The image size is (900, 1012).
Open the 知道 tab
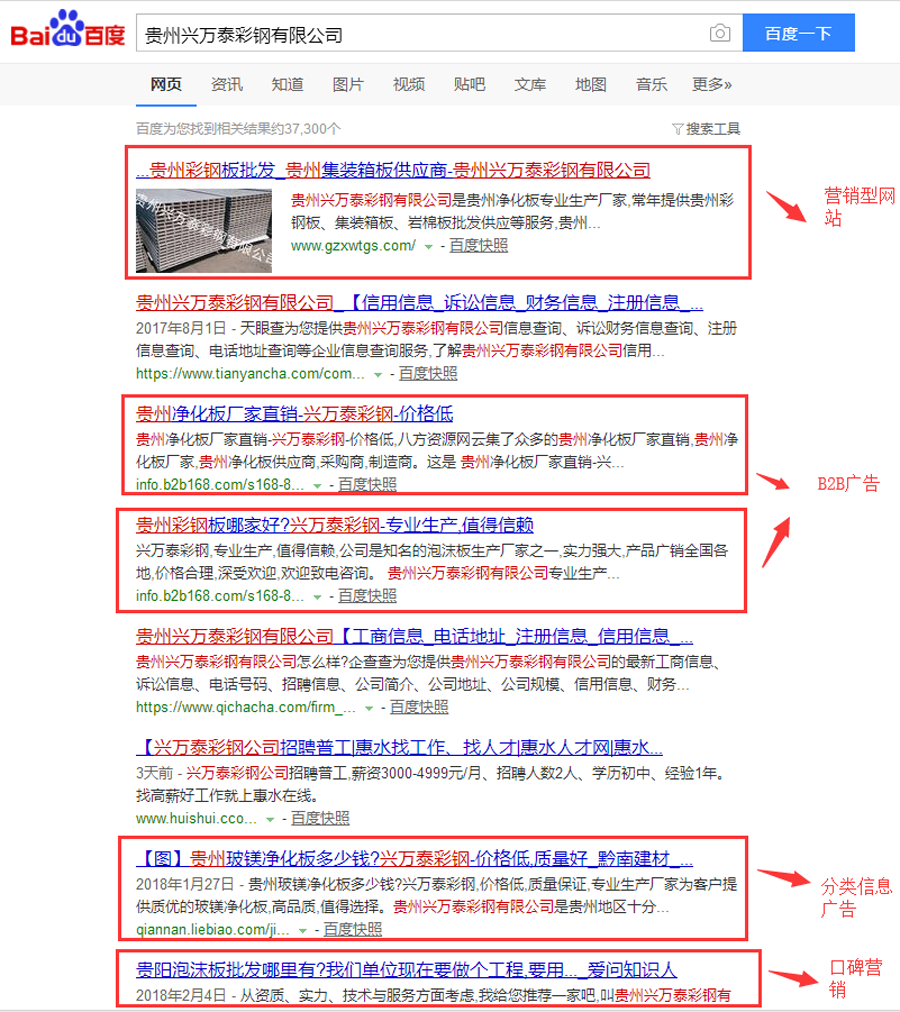[287, 85]
